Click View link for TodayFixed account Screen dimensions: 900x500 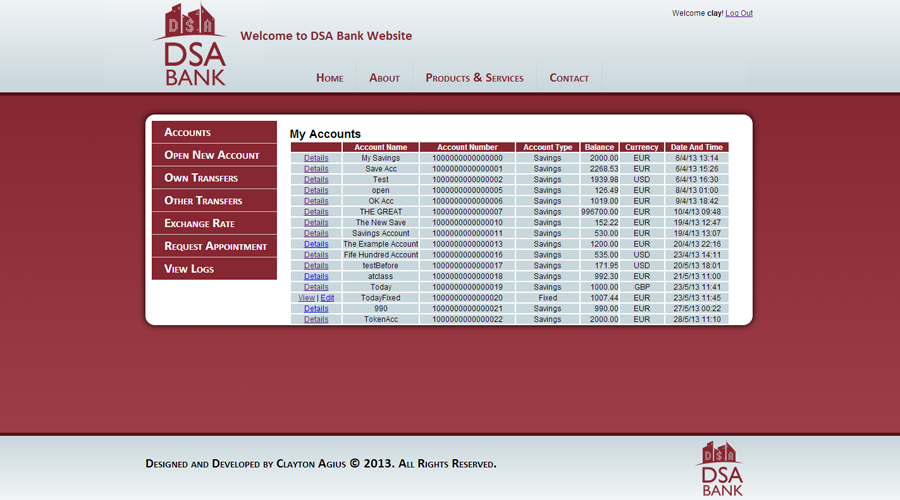[x=307, y=298]
